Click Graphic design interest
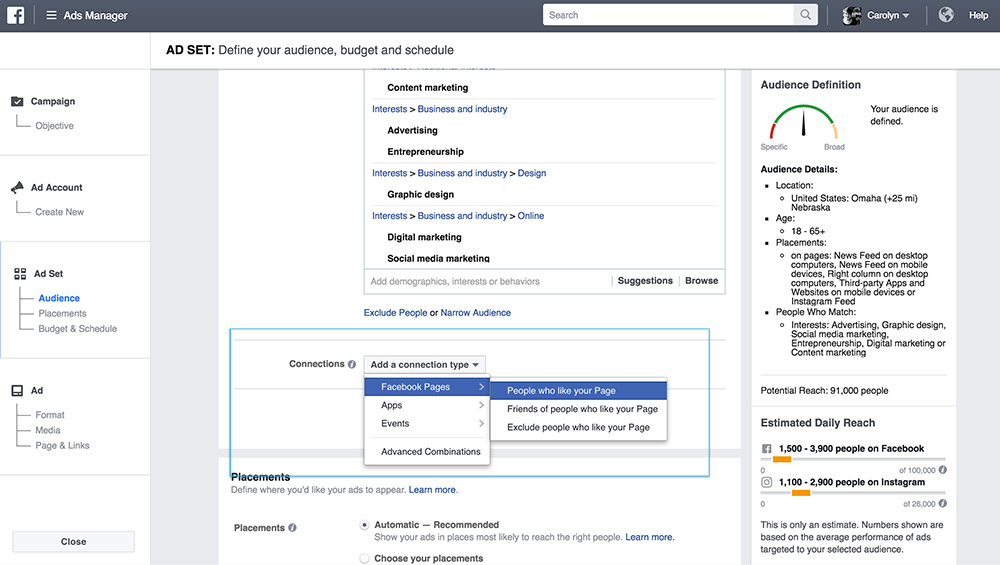The image size is (1000, 565). 420,194
